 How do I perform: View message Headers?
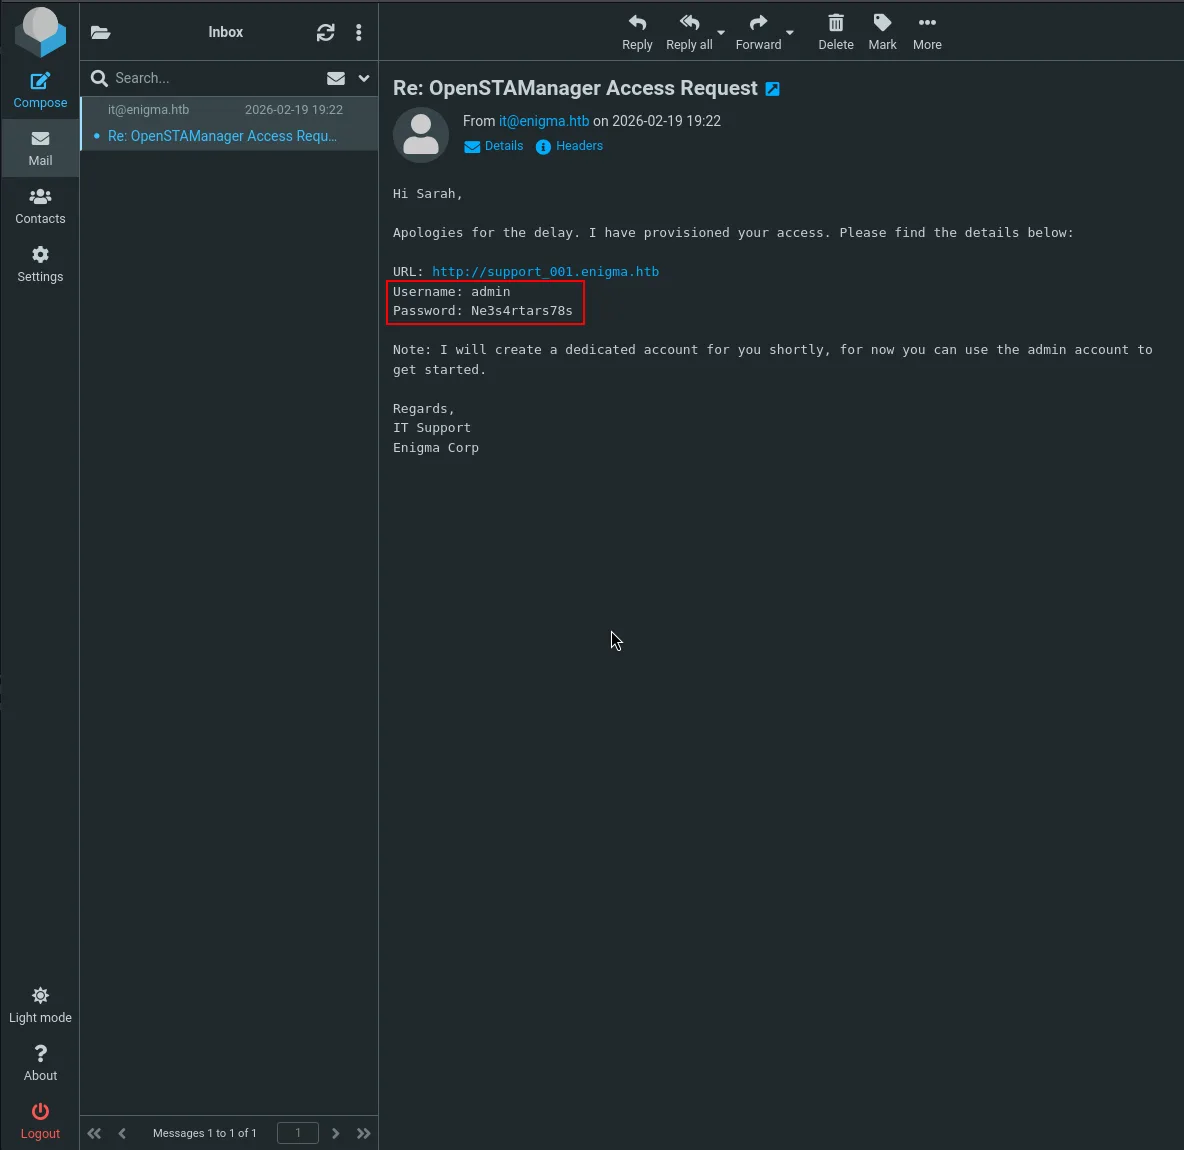pyautogui.click(x=569, y=146)
